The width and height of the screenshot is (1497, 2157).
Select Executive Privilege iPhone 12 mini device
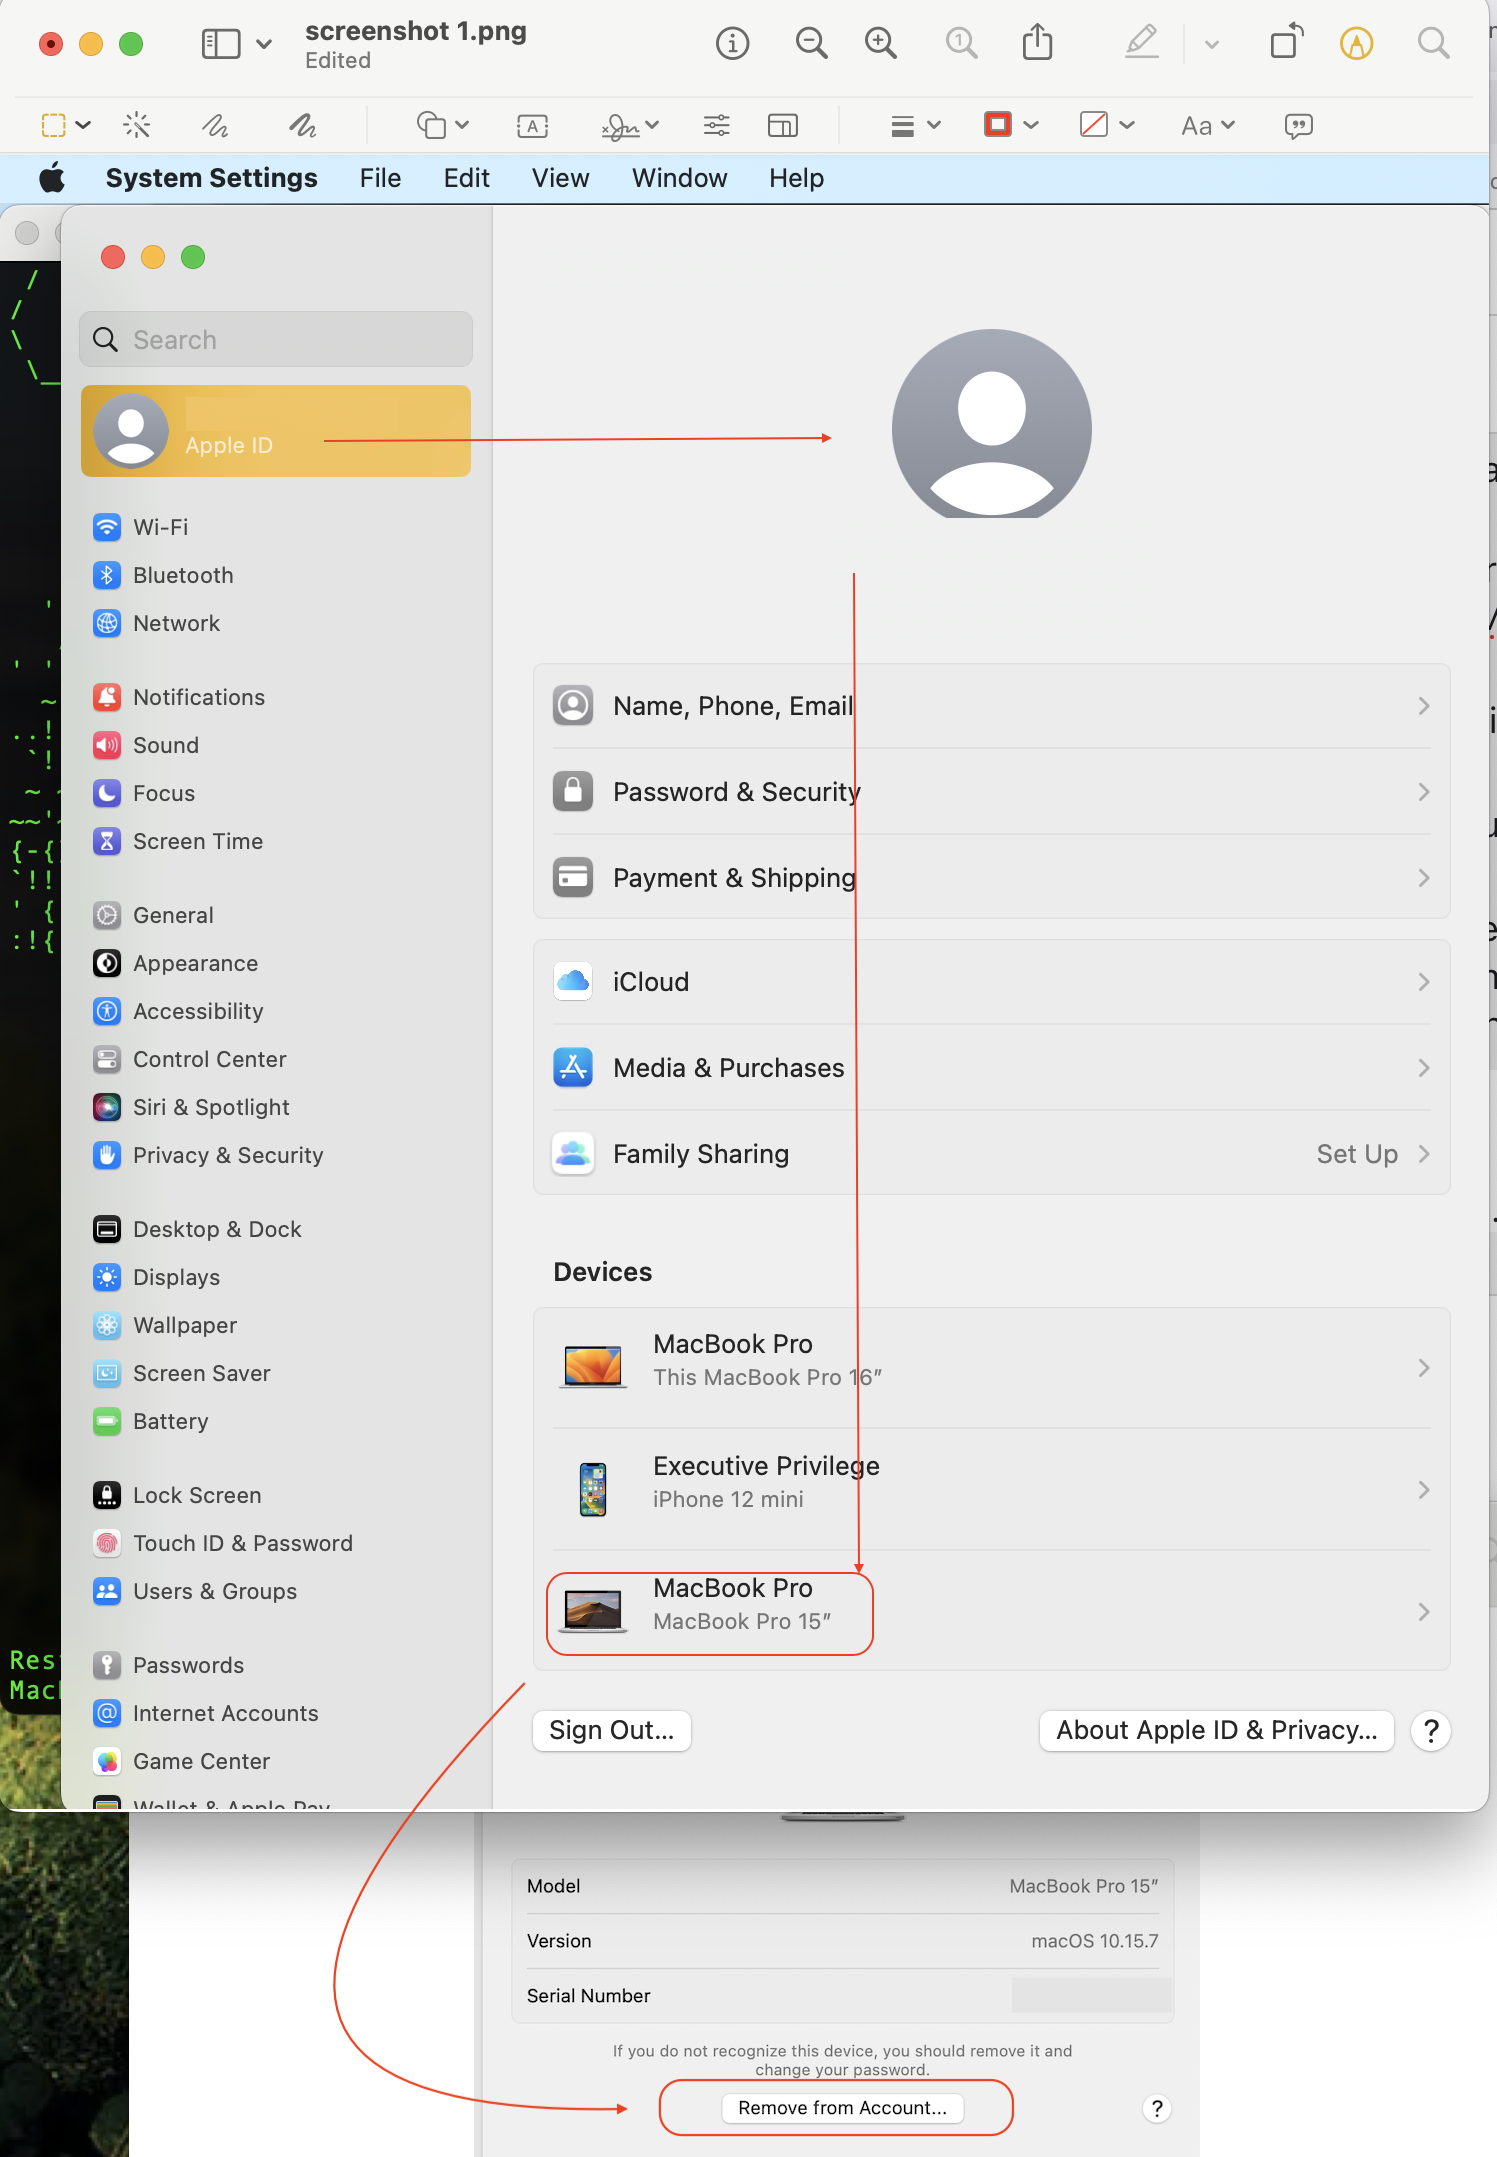coord(991,1490)
